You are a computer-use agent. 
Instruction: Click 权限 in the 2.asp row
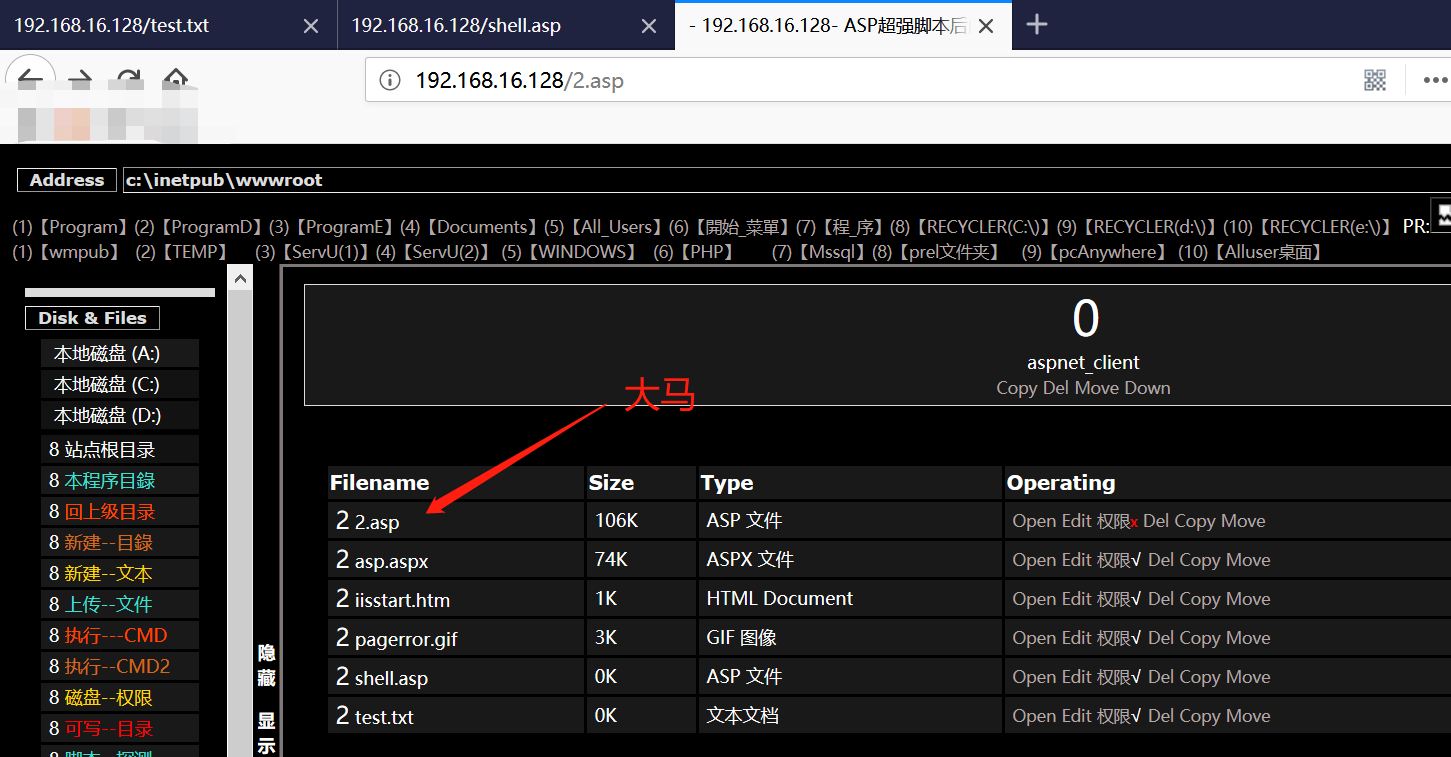pos(1113,521)
